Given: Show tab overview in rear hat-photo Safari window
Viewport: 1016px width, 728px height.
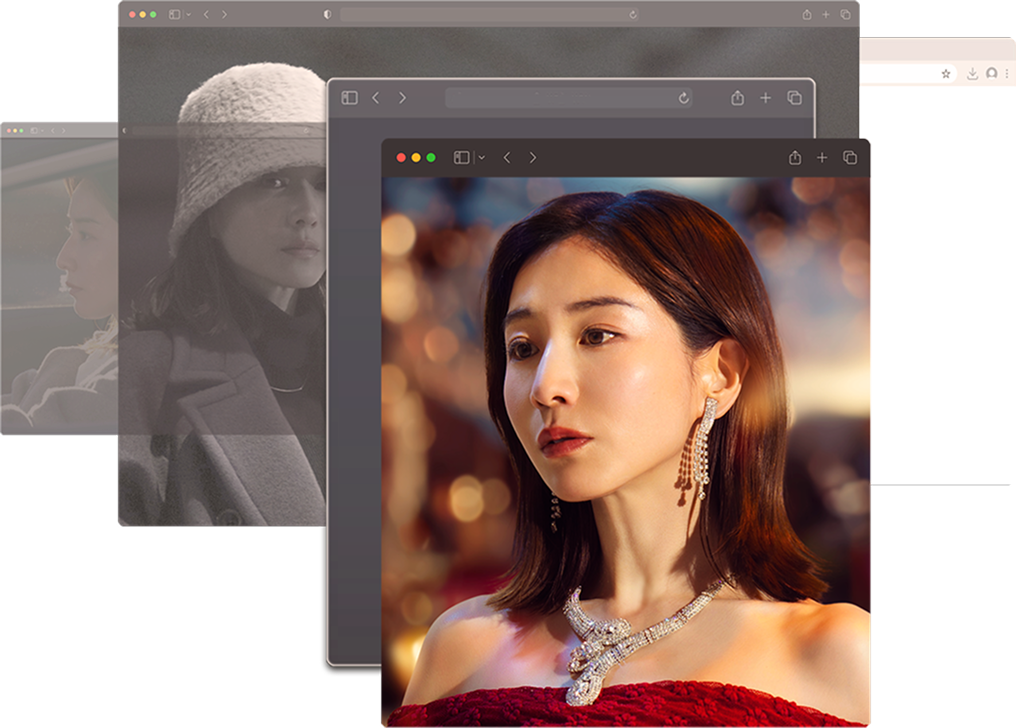Looking at the screenshot, I should click(846, 14).
